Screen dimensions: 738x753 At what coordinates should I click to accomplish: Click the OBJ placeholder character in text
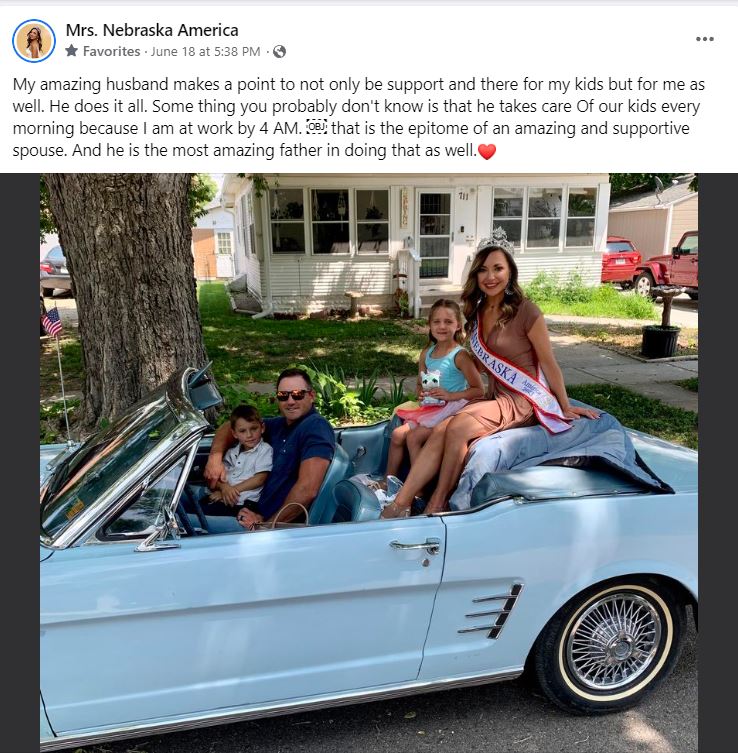coord(316,127)
